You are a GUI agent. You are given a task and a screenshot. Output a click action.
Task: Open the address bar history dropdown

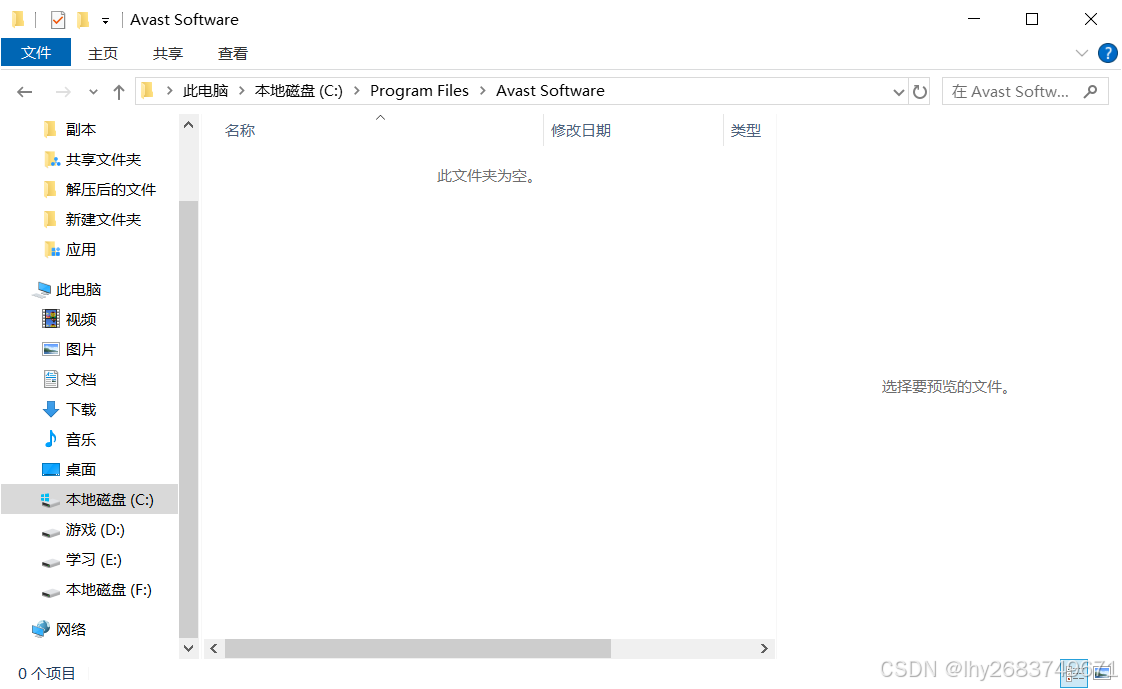(x=899, y=92)
